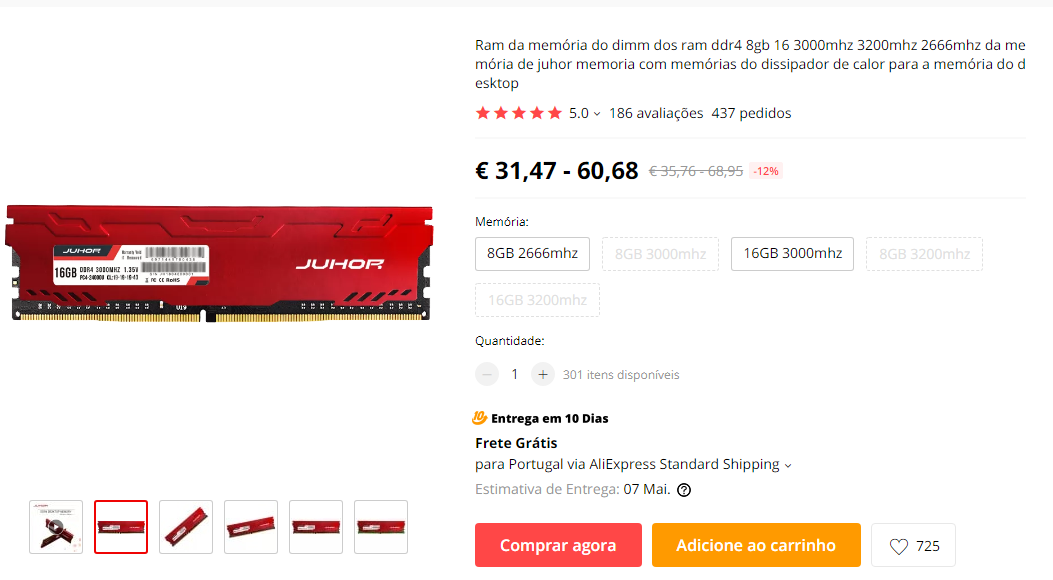The image size is (1053, 580).
Task: Click the Adicione ao carrinho button
Action: point(756,545)
